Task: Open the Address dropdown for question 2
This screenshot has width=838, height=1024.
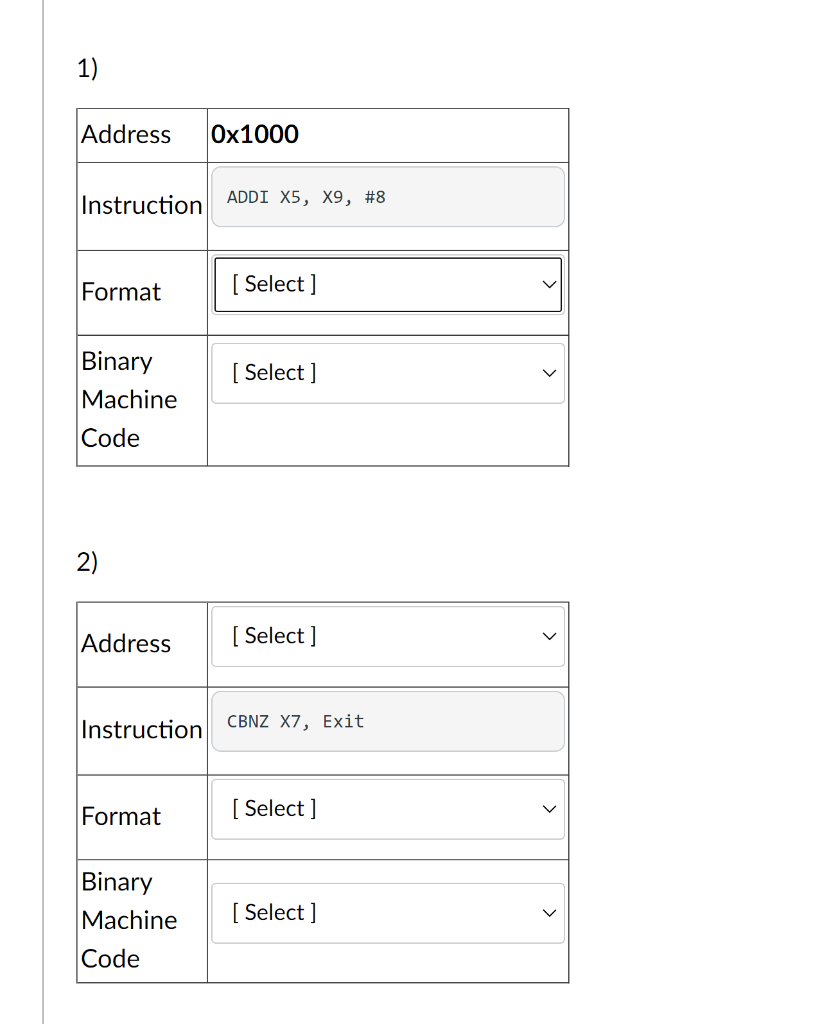Action: (388, 636)
